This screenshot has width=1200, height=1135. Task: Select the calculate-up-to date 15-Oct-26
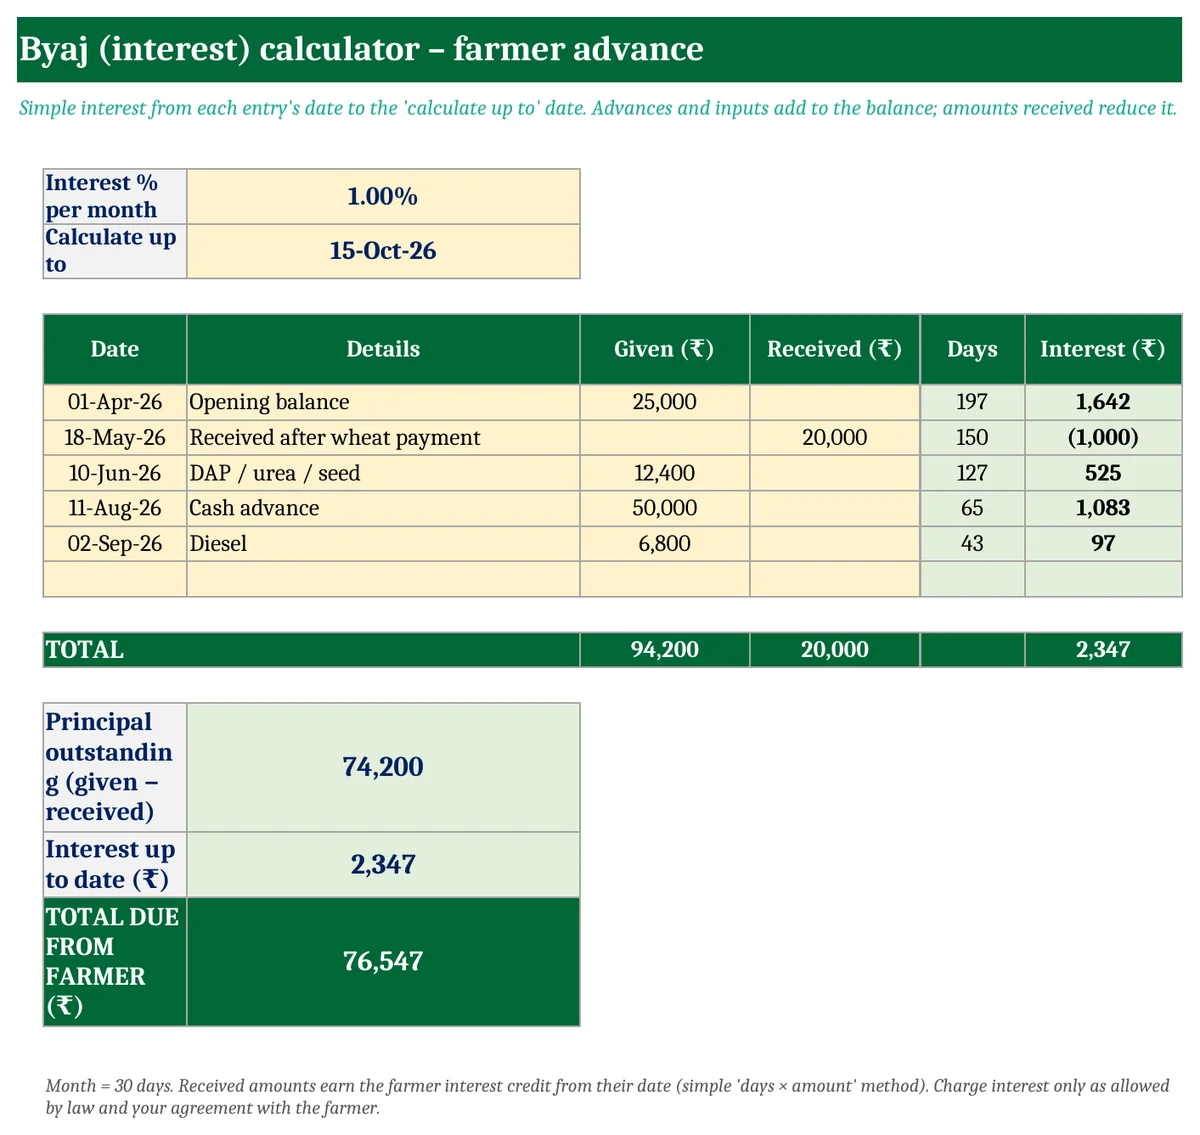383,251
